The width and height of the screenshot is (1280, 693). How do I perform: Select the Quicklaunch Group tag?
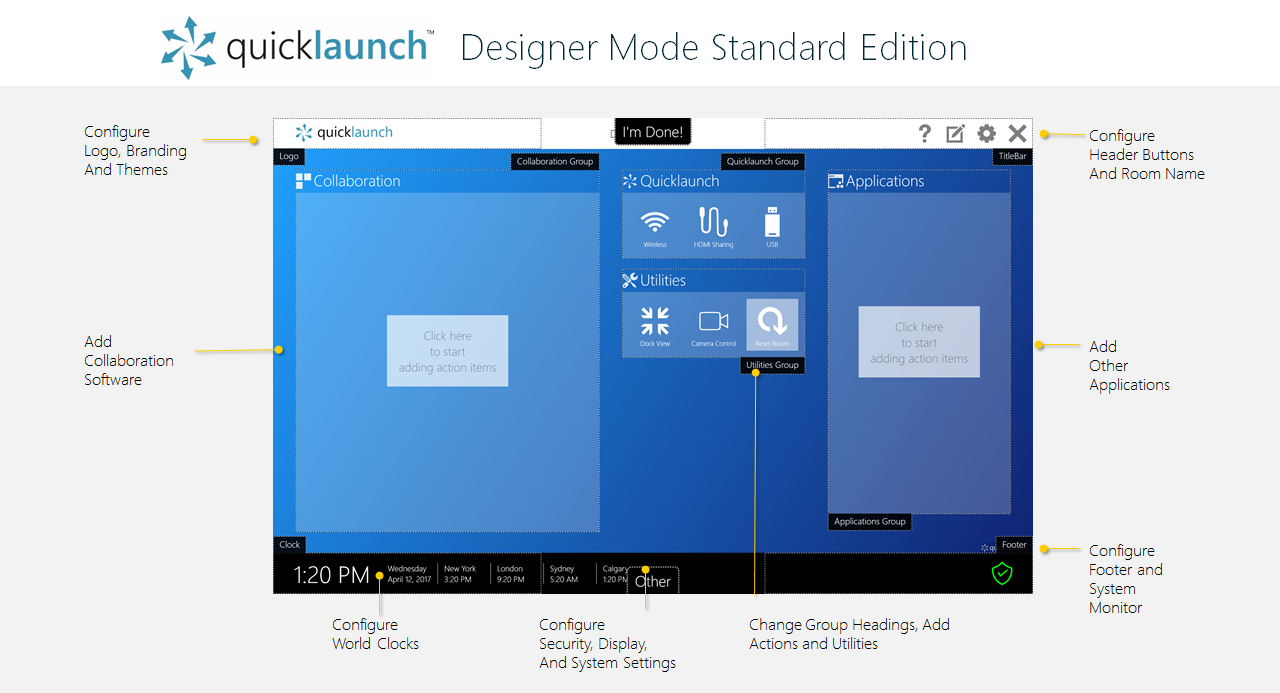click(763, 161)
